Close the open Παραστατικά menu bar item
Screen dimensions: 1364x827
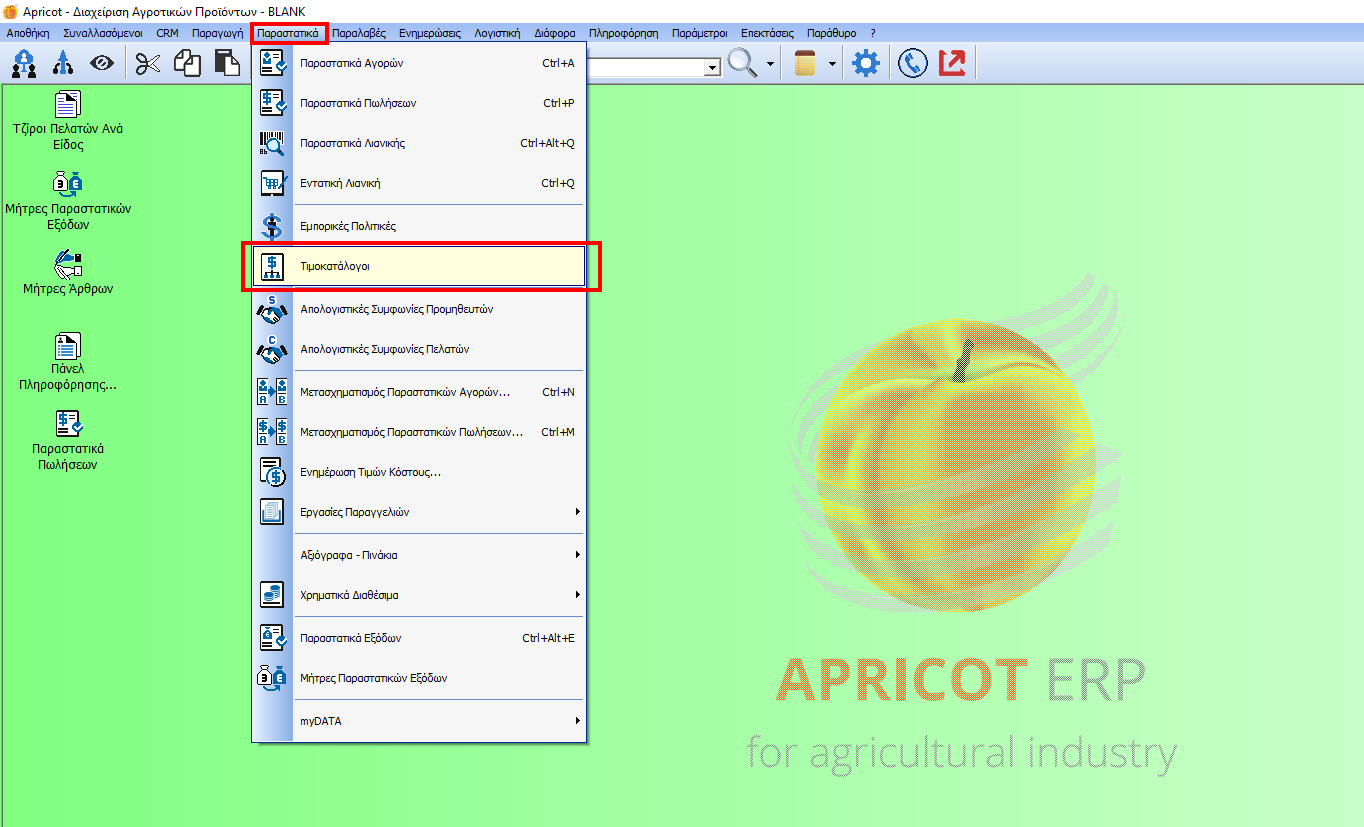coord(288,33)
